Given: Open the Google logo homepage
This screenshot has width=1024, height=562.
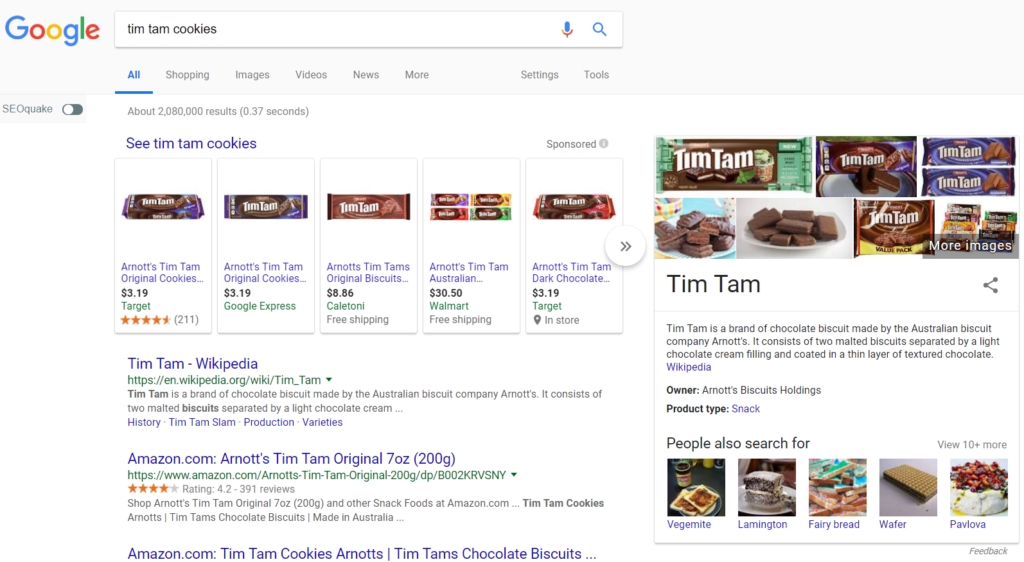Looking at the screenshot, I should pos(52,30).
